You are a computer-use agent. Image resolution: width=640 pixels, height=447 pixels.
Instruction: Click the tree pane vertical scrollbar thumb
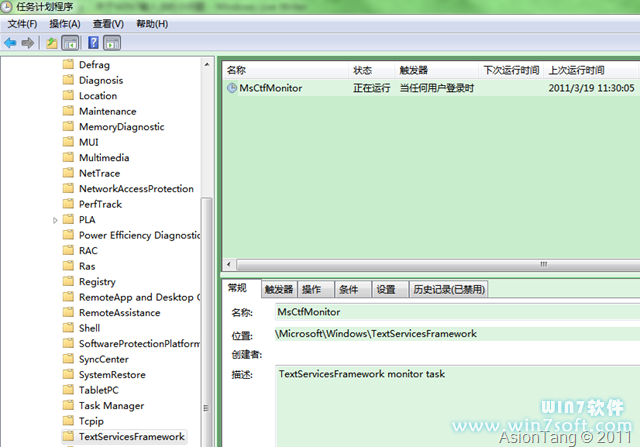coord(207,321)
